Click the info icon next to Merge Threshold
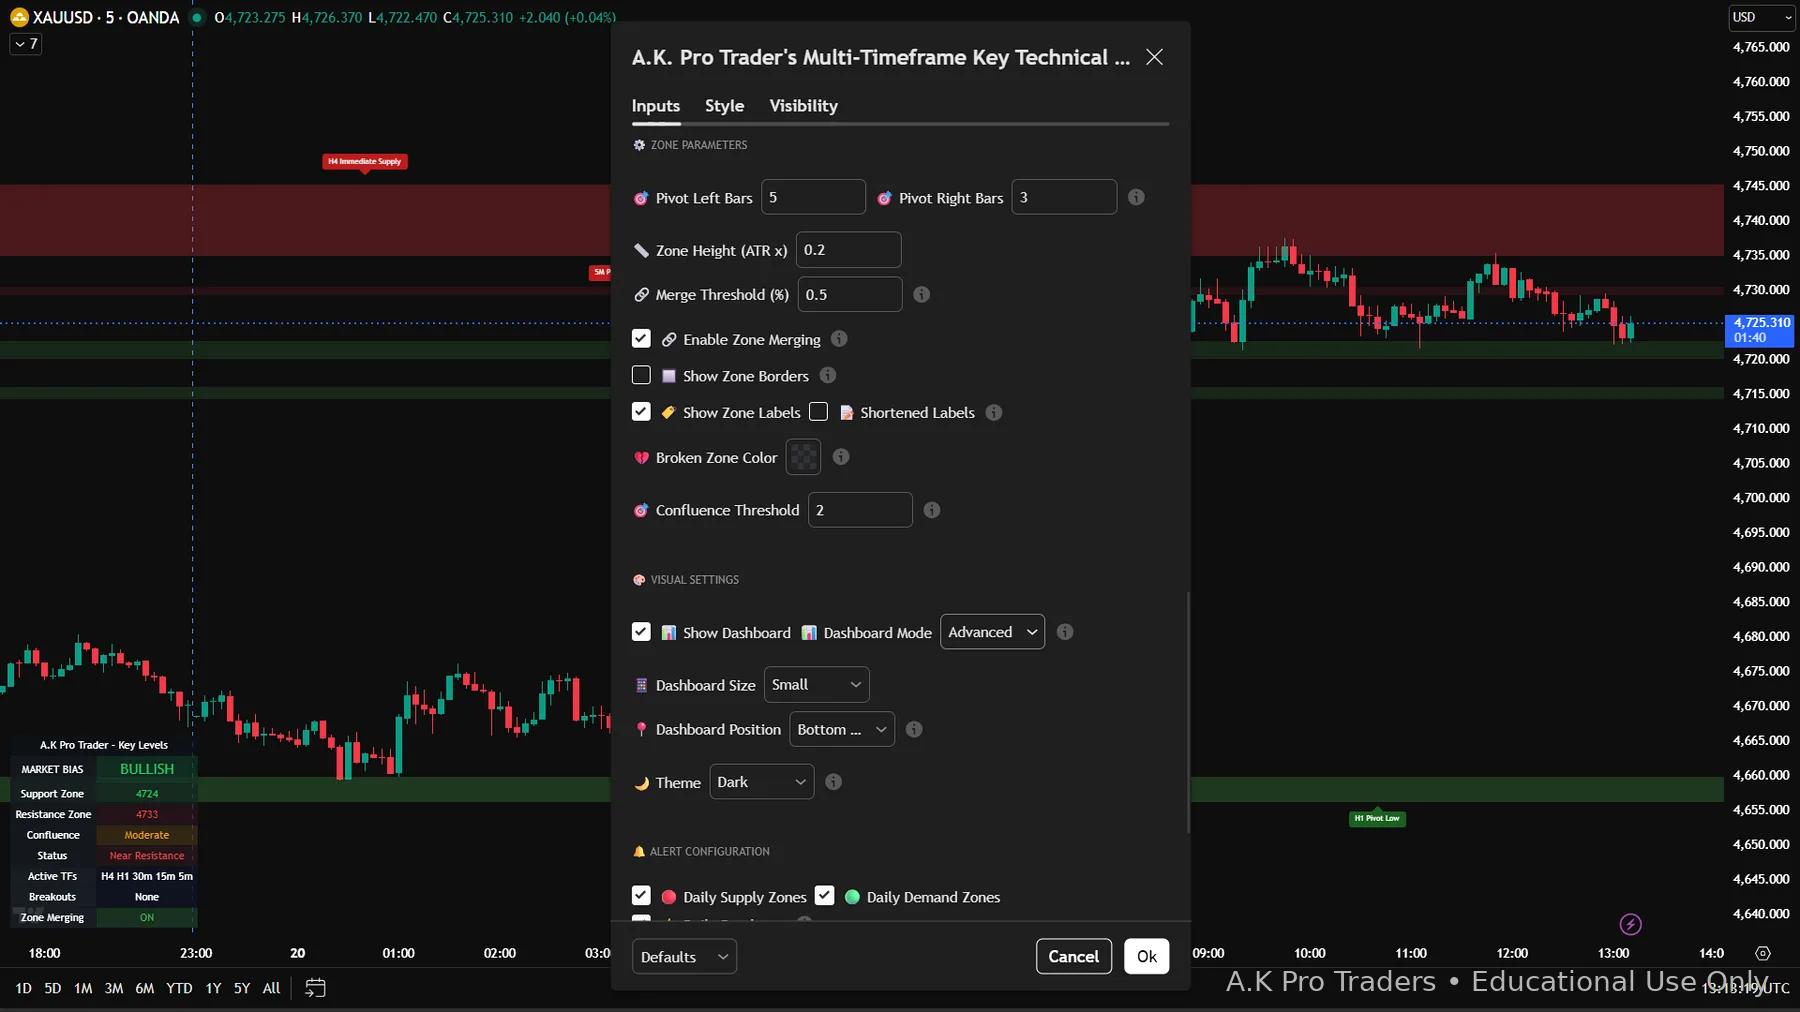Screen dimensions: 1800x1012 pos(921,294)
